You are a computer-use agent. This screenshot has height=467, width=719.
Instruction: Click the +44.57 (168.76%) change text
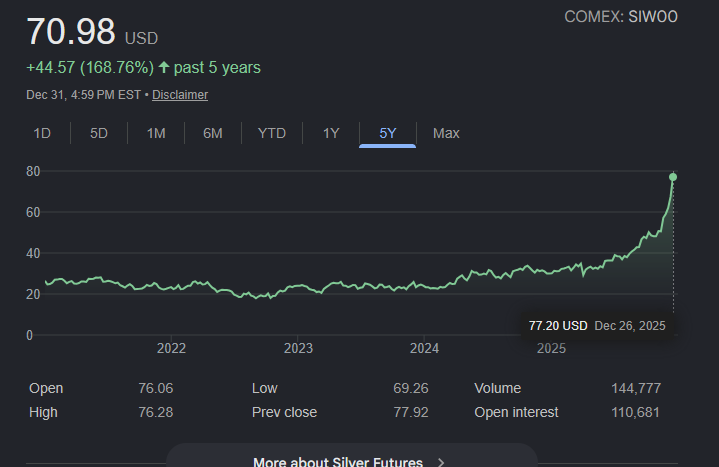pyautogui.click(x=90, y=67)
